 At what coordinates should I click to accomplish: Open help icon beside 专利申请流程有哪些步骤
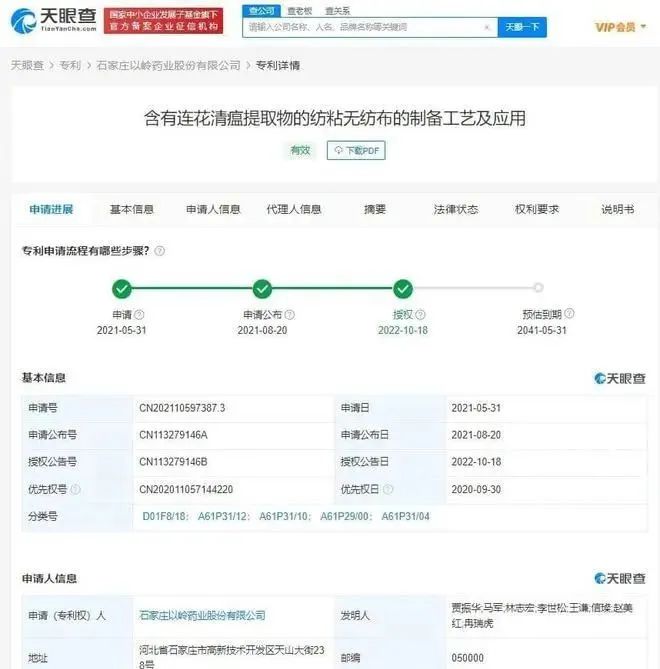(160, 251)
